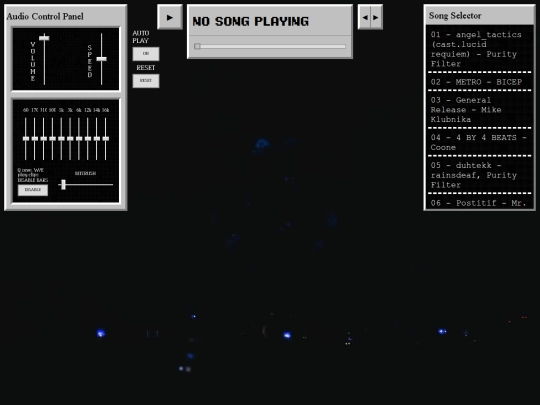Select song 01 angel_tactics Purity Filter
This screenshot has width=540, height=405.
(479, 49)
